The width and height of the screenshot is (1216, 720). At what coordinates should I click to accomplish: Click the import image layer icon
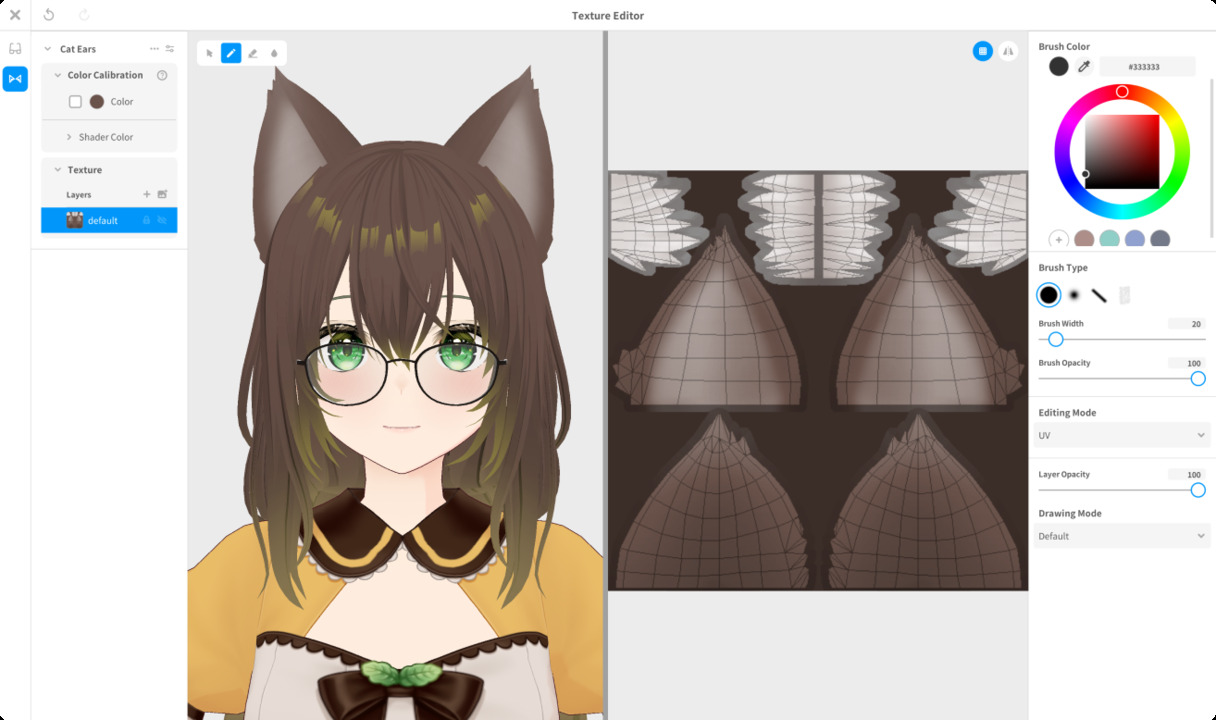[x=162, y=195]
